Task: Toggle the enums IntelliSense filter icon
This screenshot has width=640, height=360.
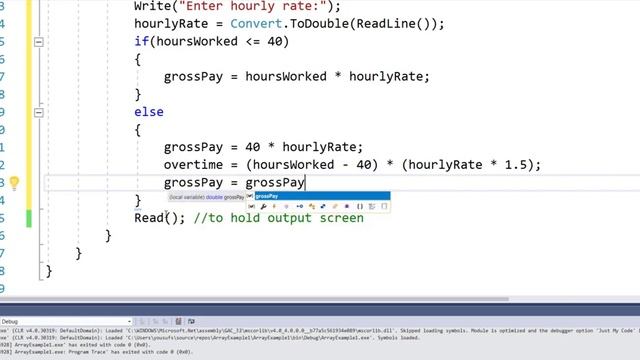Action: point(335,206)
